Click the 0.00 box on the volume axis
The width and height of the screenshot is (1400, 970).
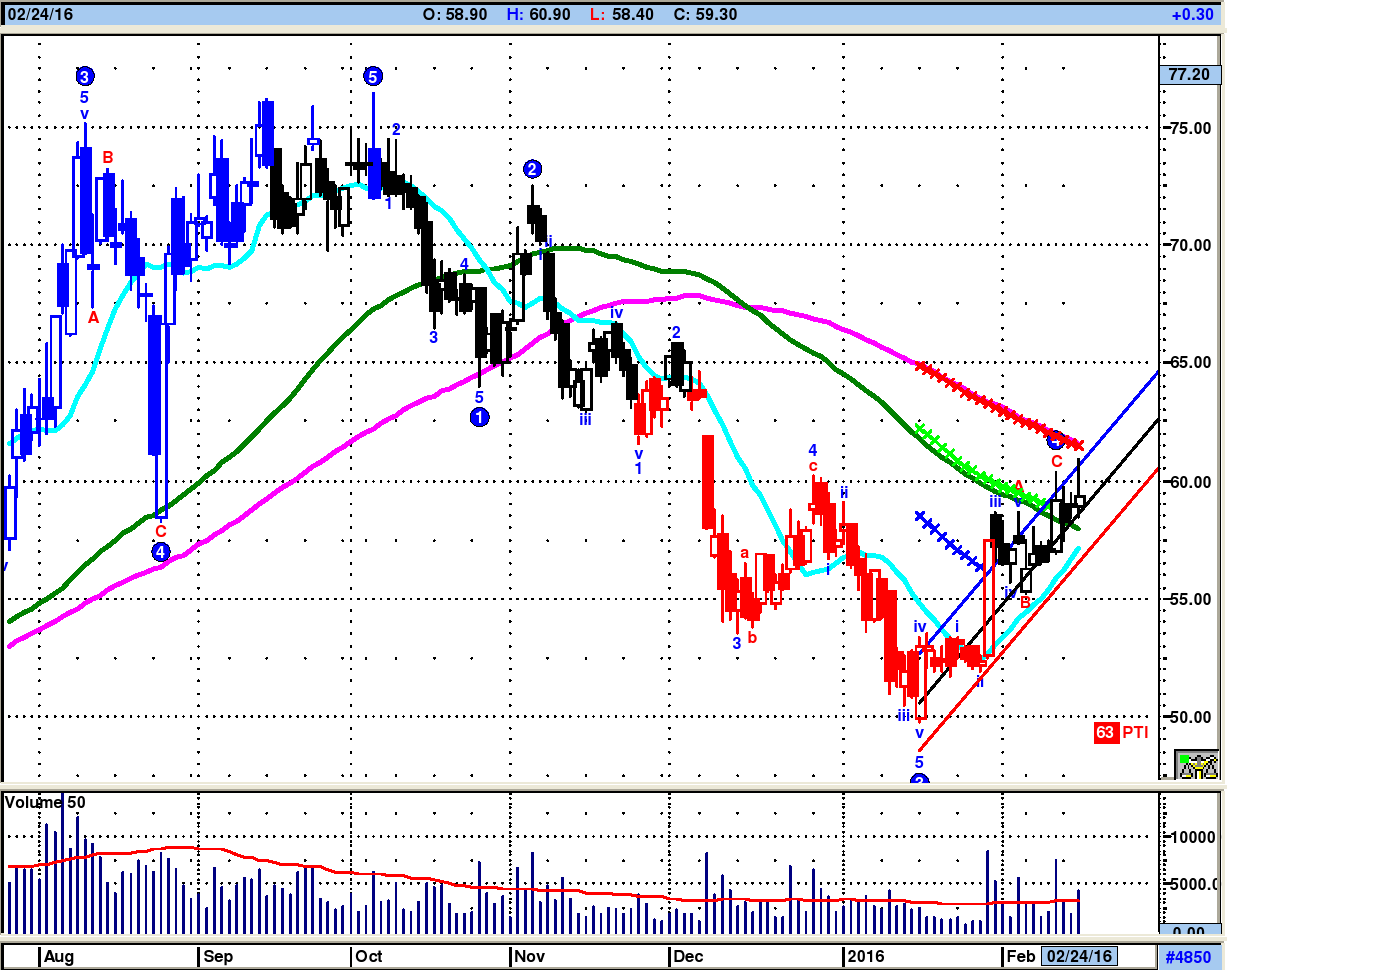pos(1190,930)
